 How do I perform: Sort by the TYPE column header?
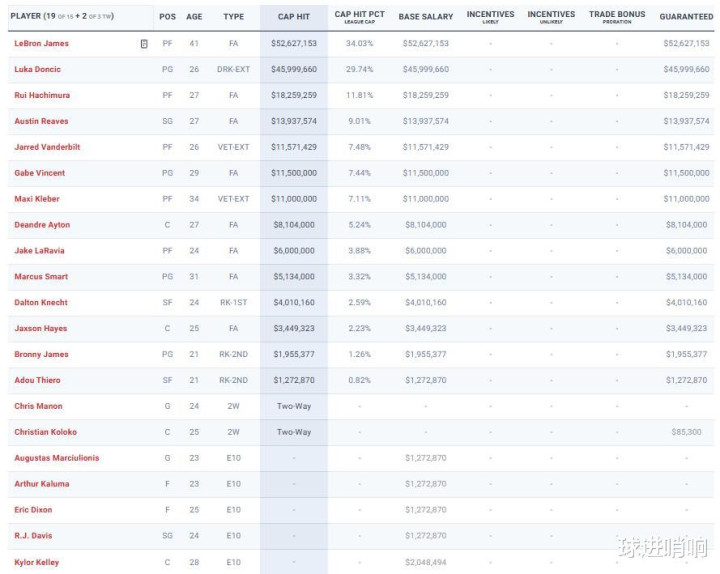click(233, 17)
